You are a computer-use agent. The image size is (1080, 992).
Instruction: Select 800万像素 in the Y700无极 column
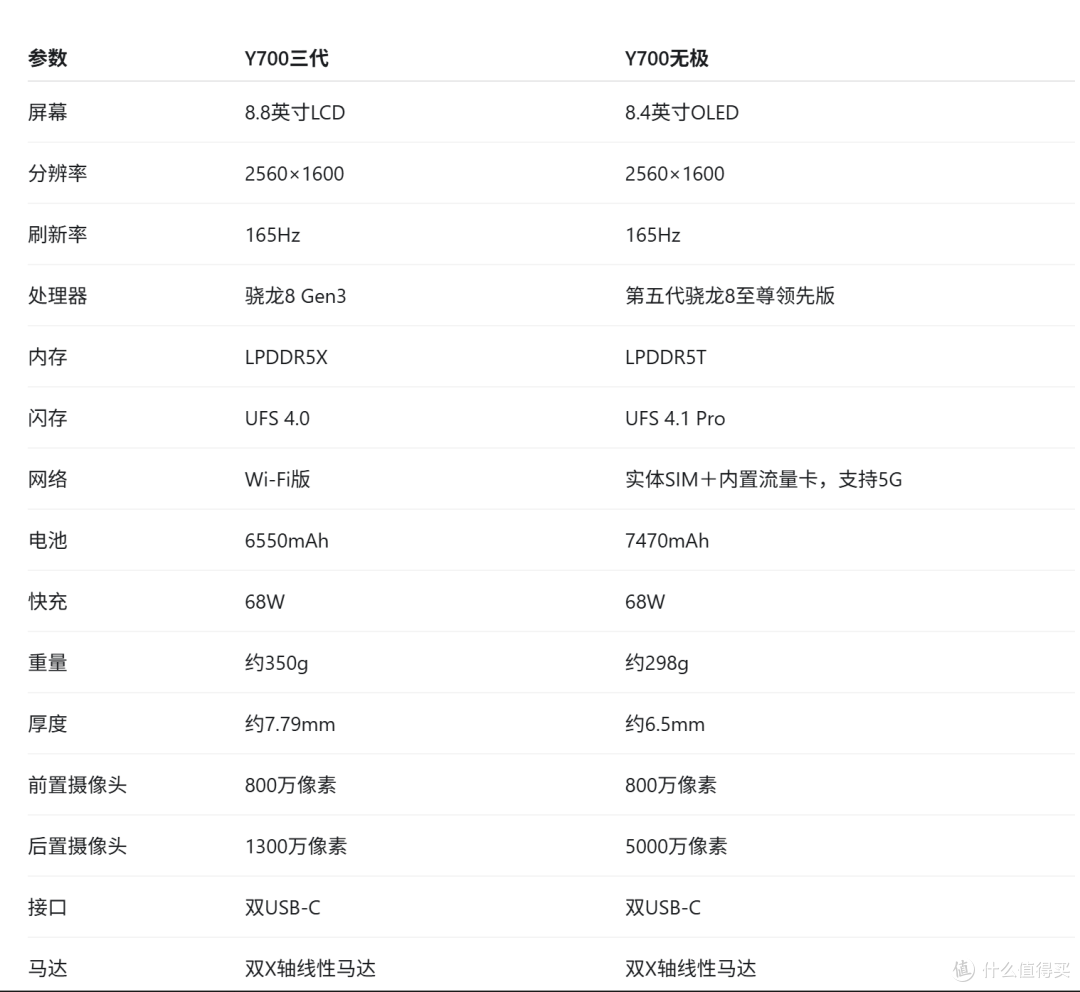pyautogui.click(x=671, y=785)
